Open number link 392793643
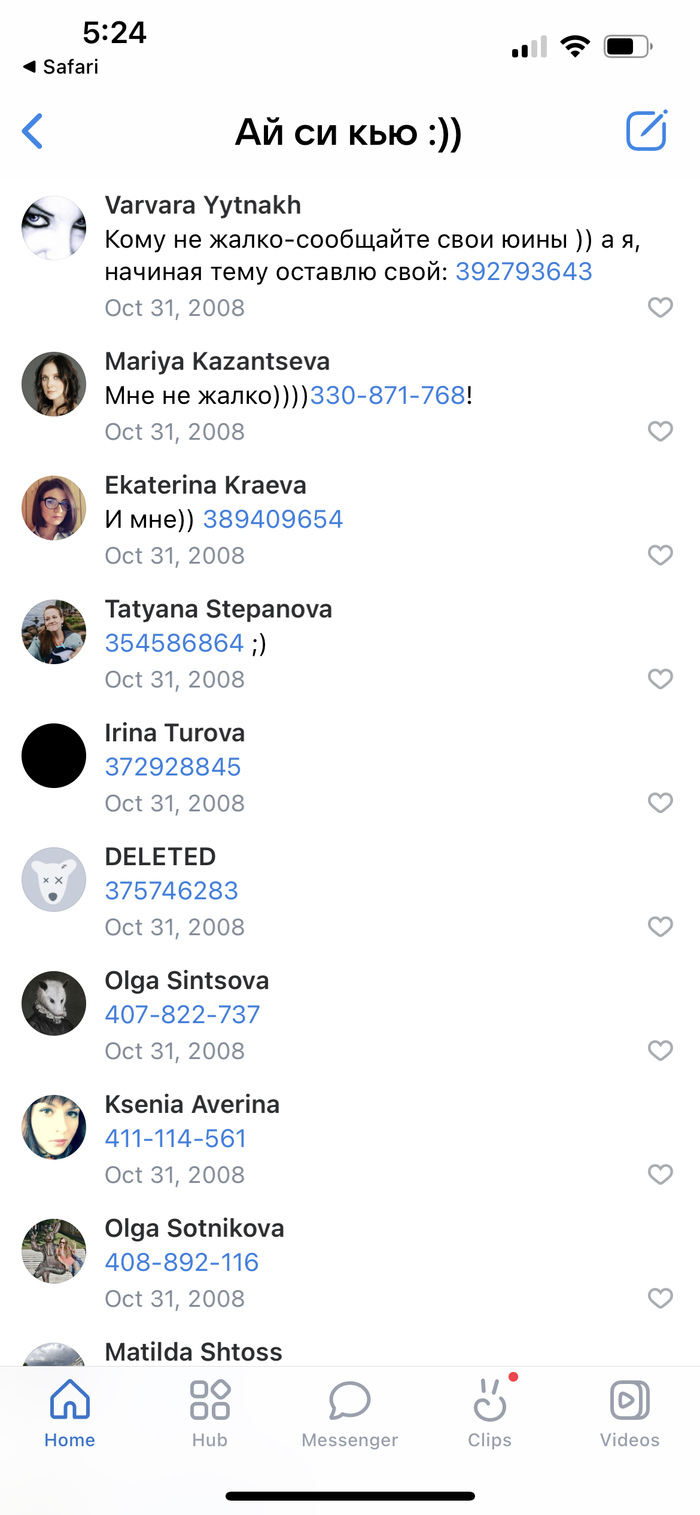700x1515 pixels. click(x=524, y=271)
